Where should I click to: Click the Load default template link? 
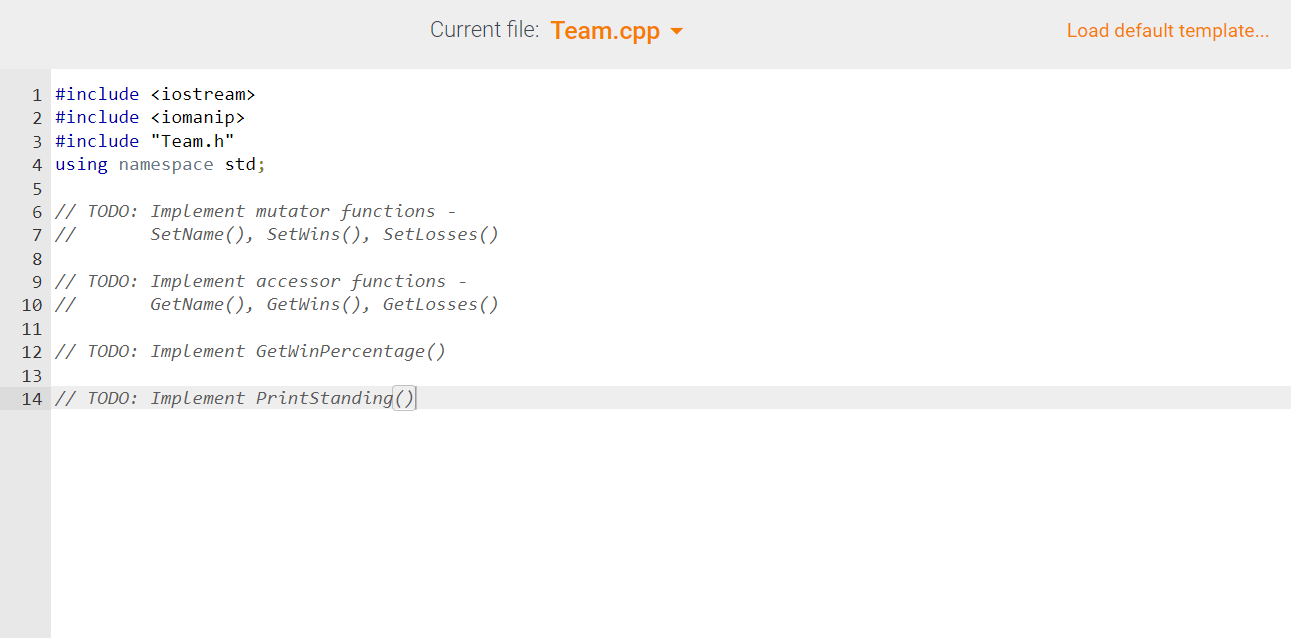click(x=1167, y=31)
